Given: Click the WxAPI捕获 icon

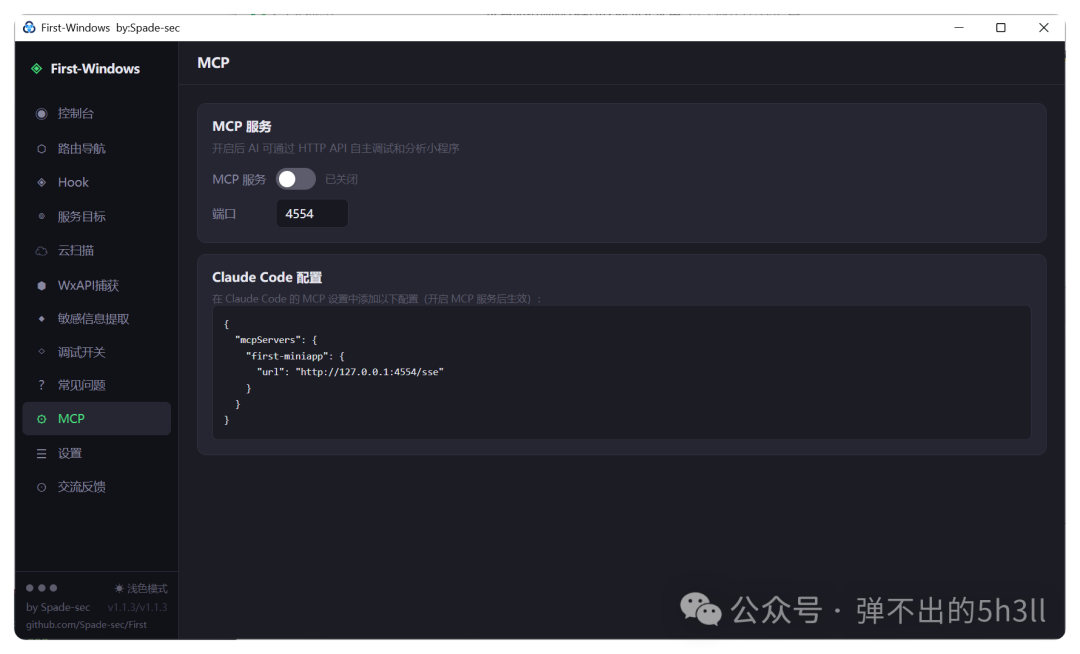Looking at the screenshot, I should point(41,285).
